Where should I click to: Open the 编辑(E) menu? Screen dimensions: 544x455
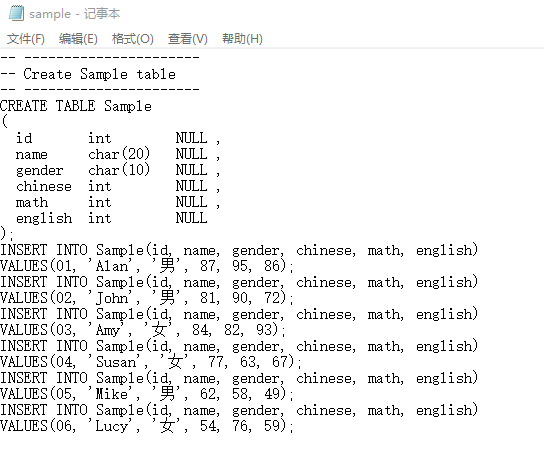tap(78, 39)
